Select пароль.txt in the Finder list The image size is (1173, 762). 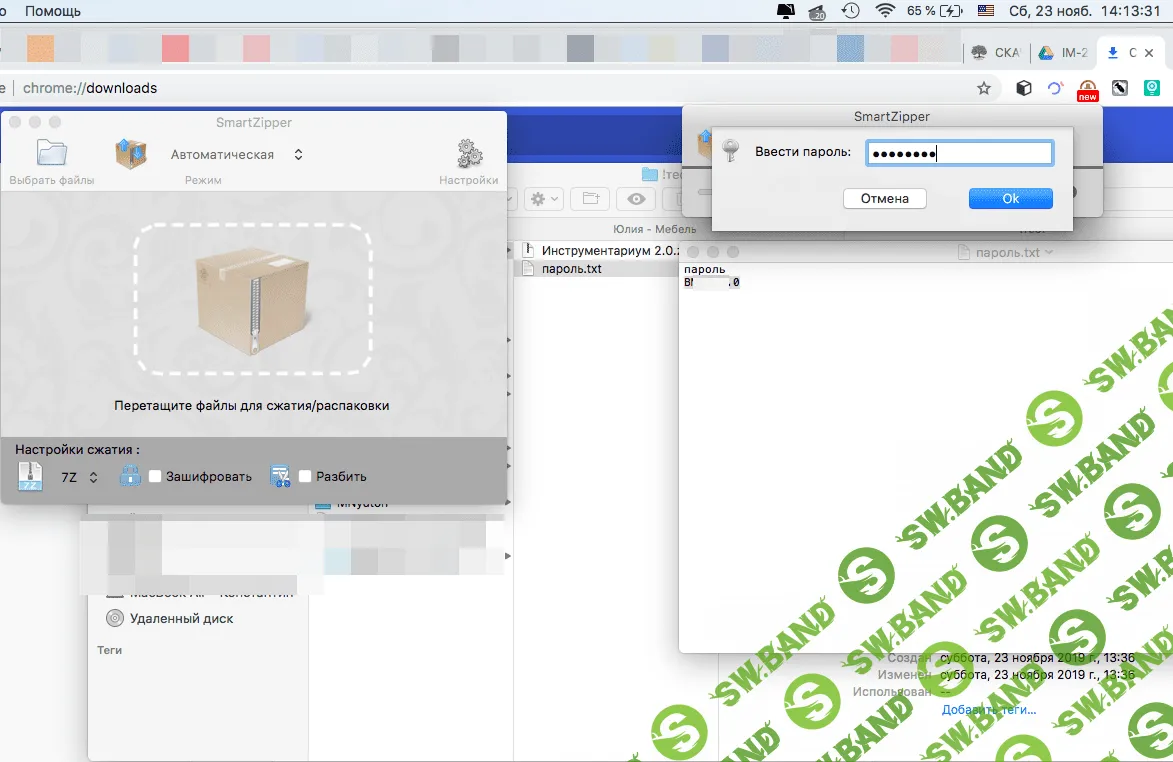(x=571, y=269)
